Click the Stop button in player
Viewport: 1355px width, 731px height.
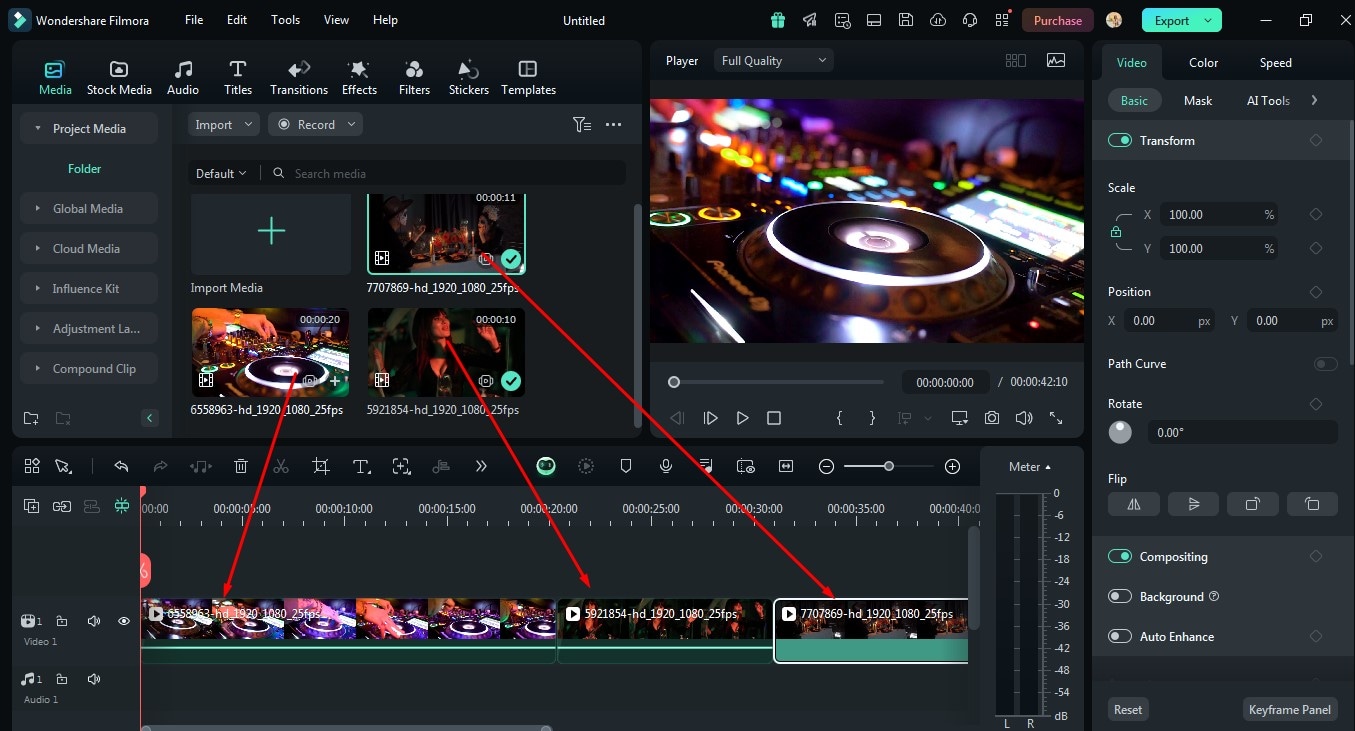click(x=774, y=418)
